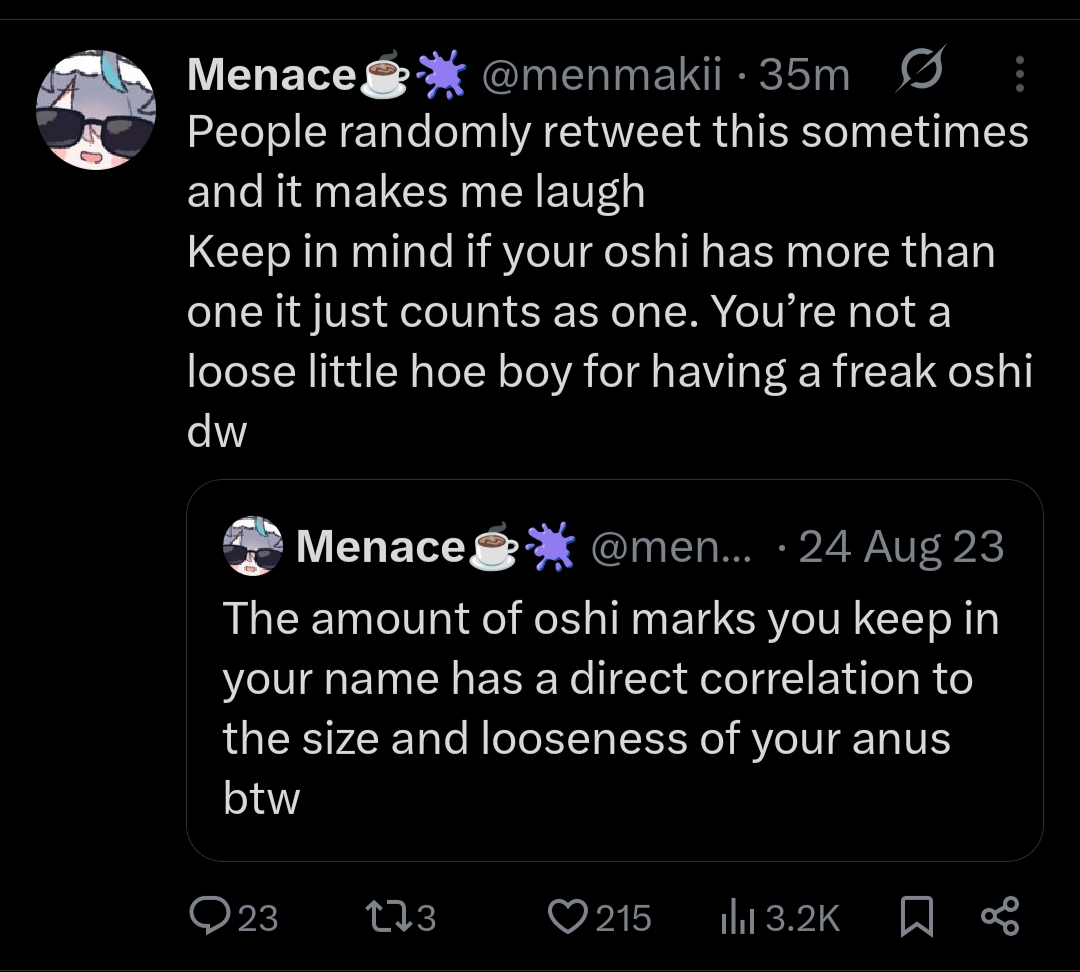Click the slashed-circle icon beside the timestamp
Screen dimensions: 1080x972
pos(920,74)
